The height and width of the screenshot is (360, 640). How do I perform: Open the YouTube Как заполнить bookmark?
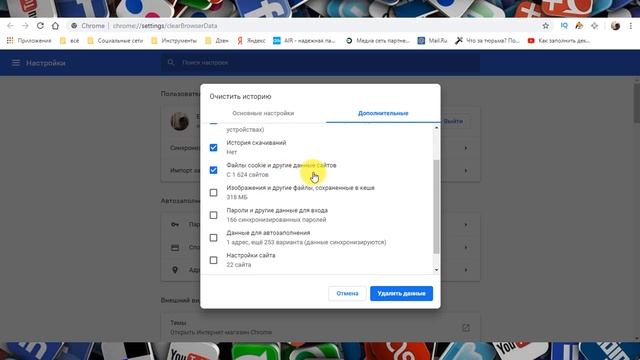coord(559,41)
